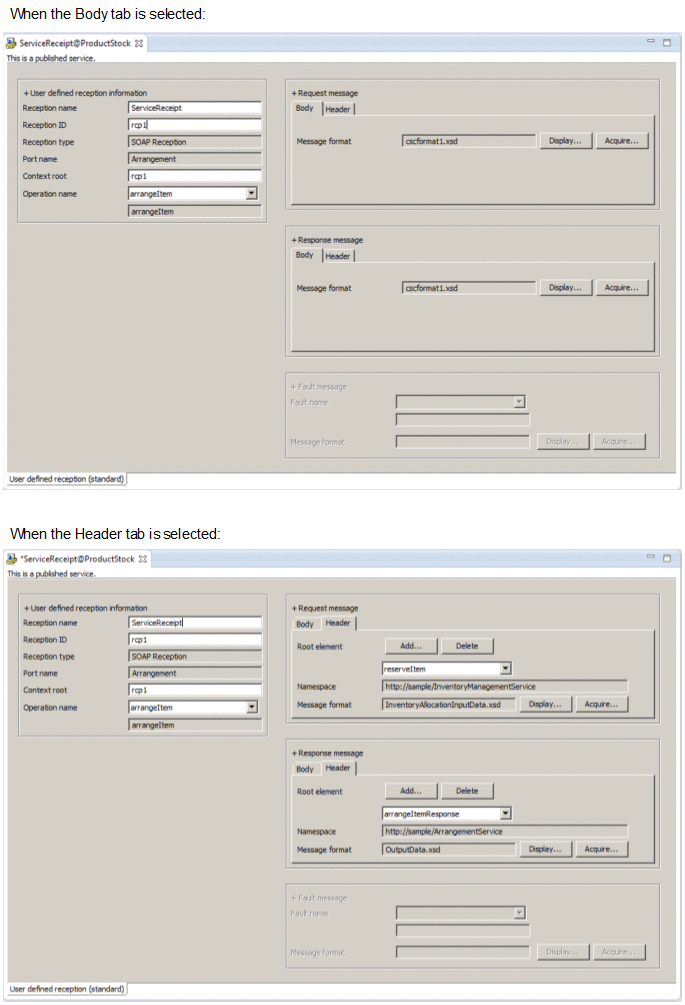
Task: Click Add... above the arrangeItemResponse dropdown
Action: pos(411,790)
